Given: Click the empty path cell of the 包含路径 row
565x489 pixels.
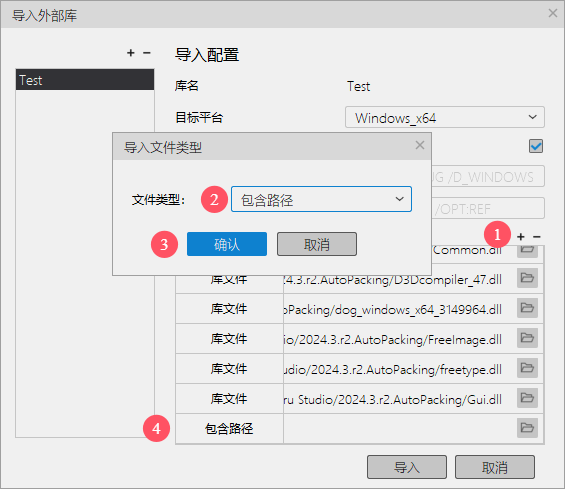Looking at the screenshot, I should pyautogui.click(x=400, y=428).
